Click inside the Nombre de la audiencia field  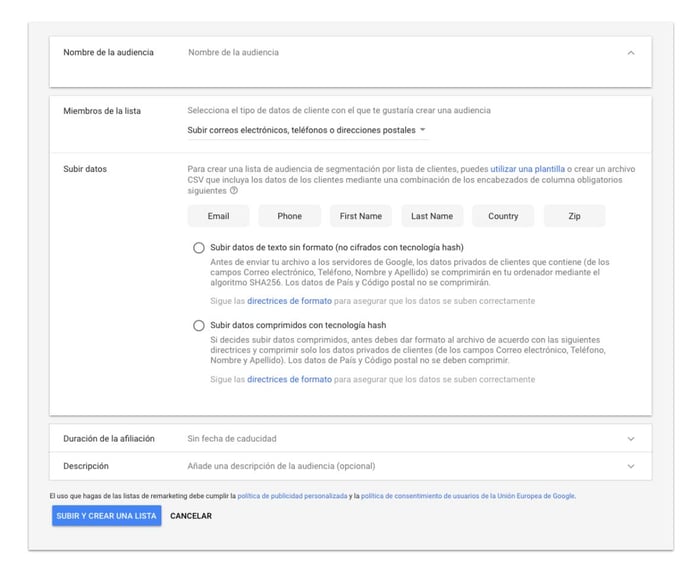point(402,53)
